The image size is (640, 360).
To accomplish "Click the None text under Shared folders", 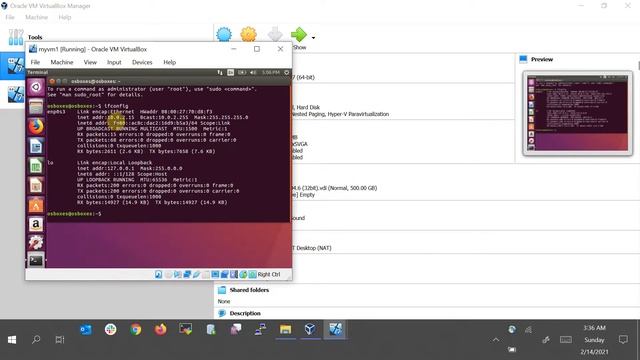I will coord(224,301).
